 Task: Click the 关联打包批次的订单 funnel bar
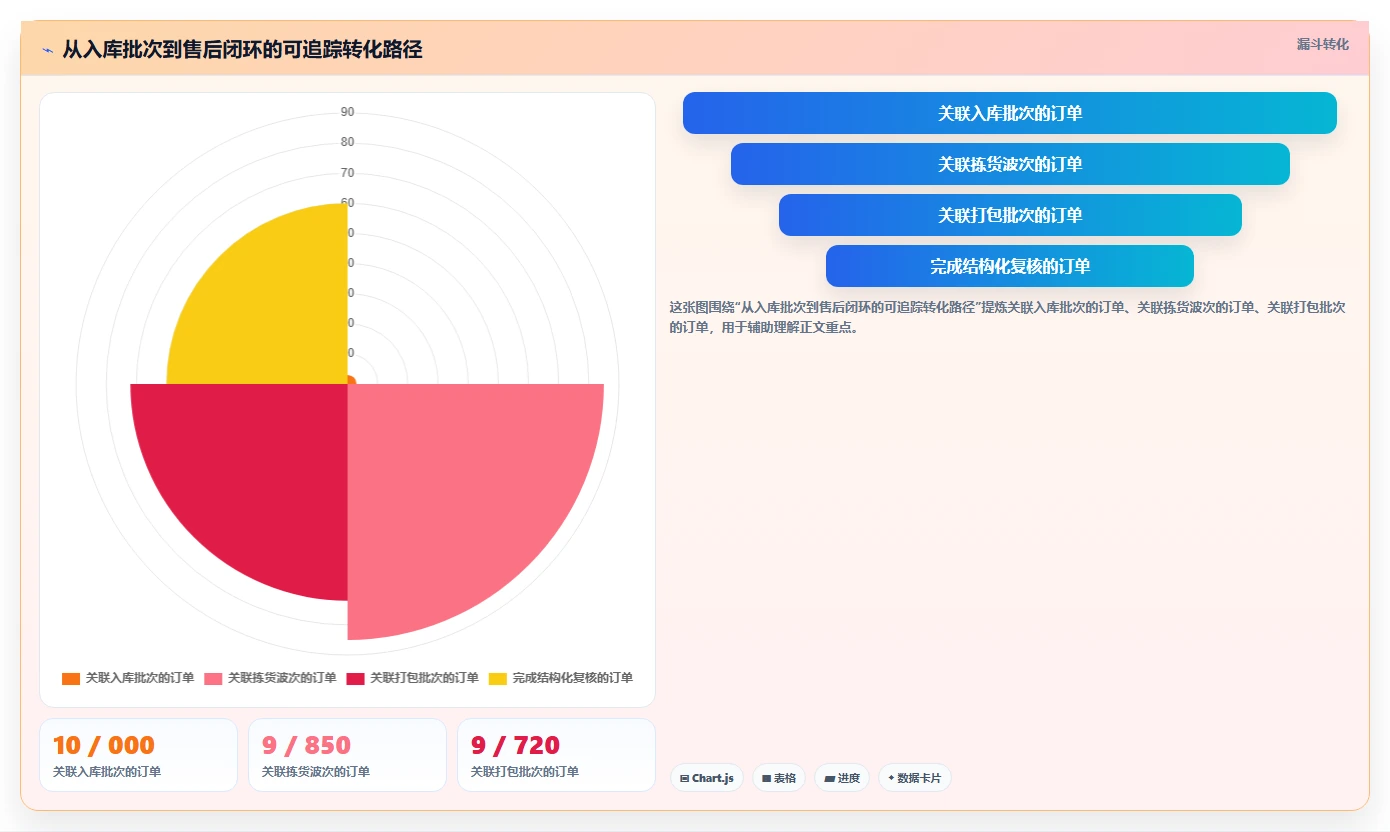pos(1009,215)
